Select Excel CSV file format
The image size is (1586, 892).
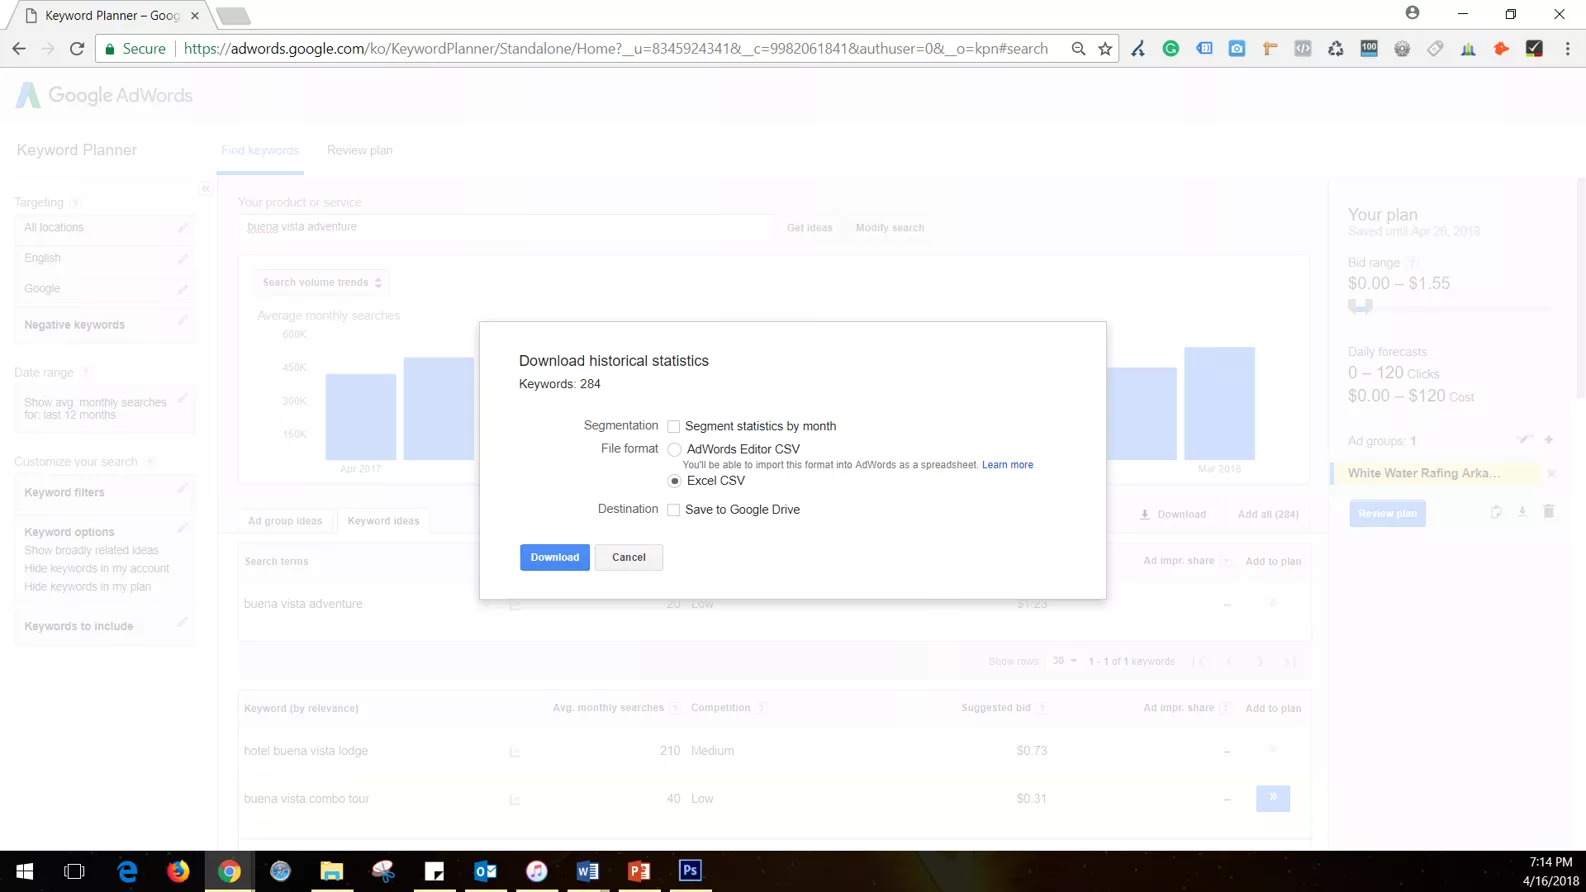tap(675, 481)
